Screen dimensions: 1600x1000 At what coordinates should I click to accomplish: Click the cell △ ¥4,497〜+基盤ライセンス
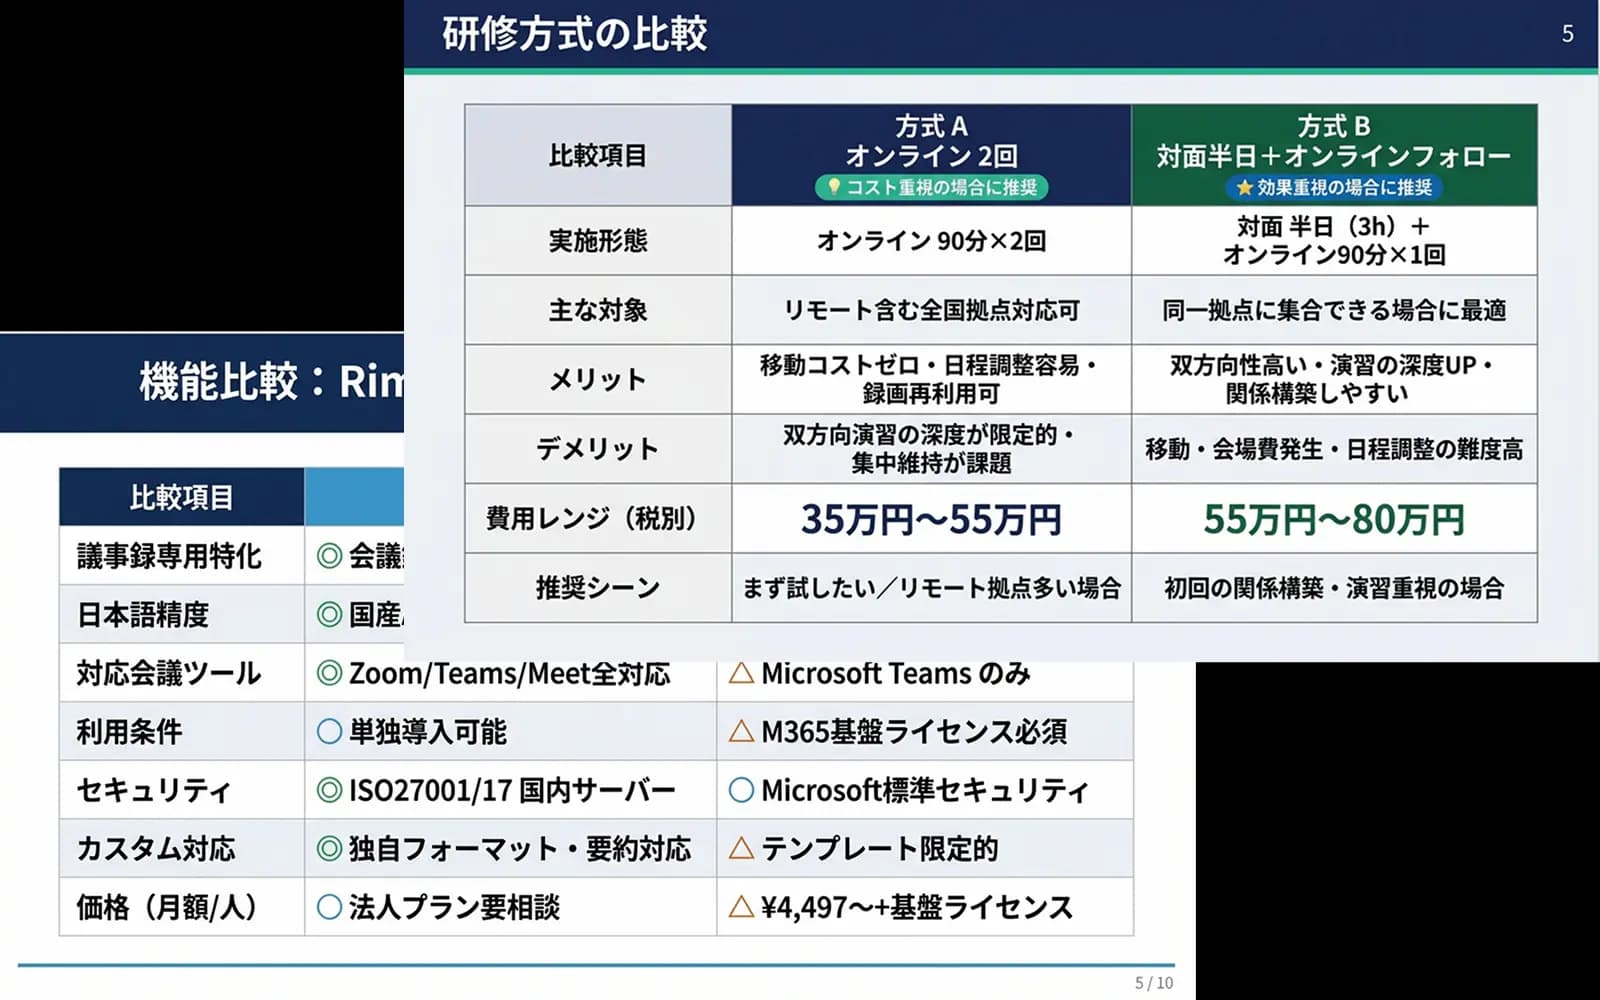click(925, 907)
